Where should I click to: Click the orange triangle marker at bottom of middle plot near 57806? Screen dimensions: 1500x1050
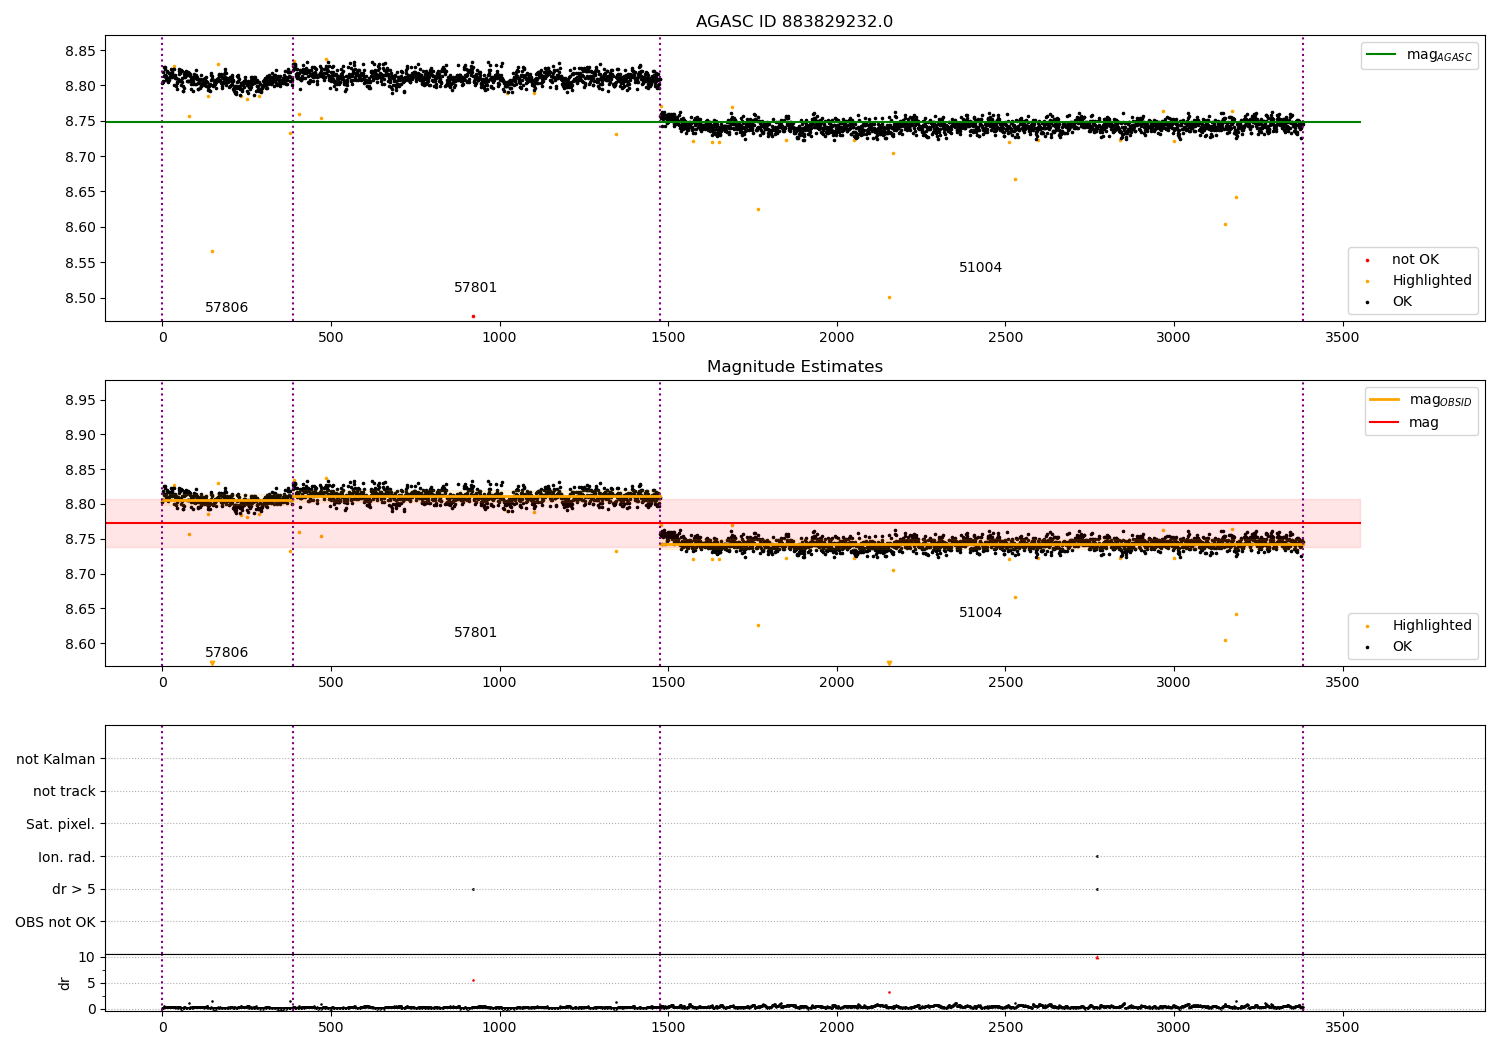pyautogui.click(x=212, y=663)
